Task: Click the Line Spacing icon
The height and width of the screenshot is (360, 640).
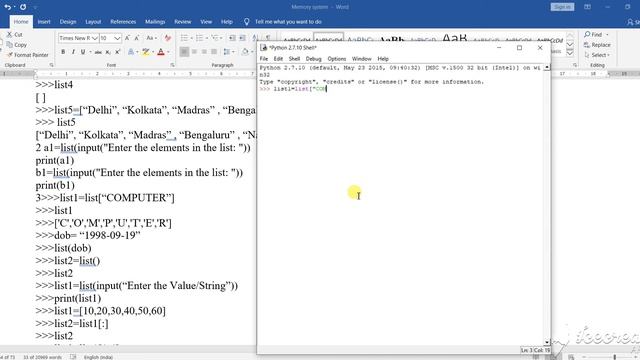Action: coord(227,52)
